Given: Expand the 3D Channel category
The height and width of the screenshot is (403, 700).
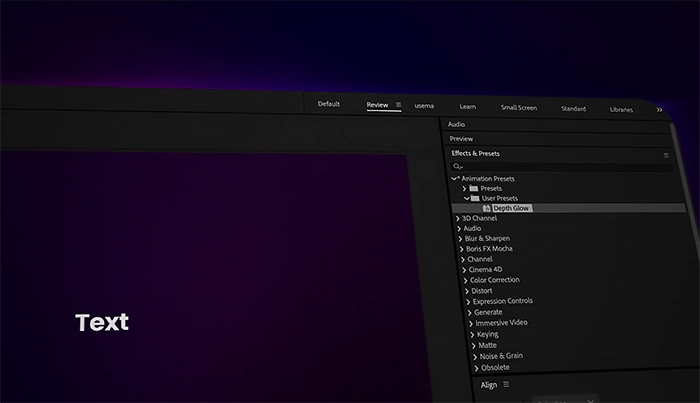Looking at the screenshot, I should (457, 219).
